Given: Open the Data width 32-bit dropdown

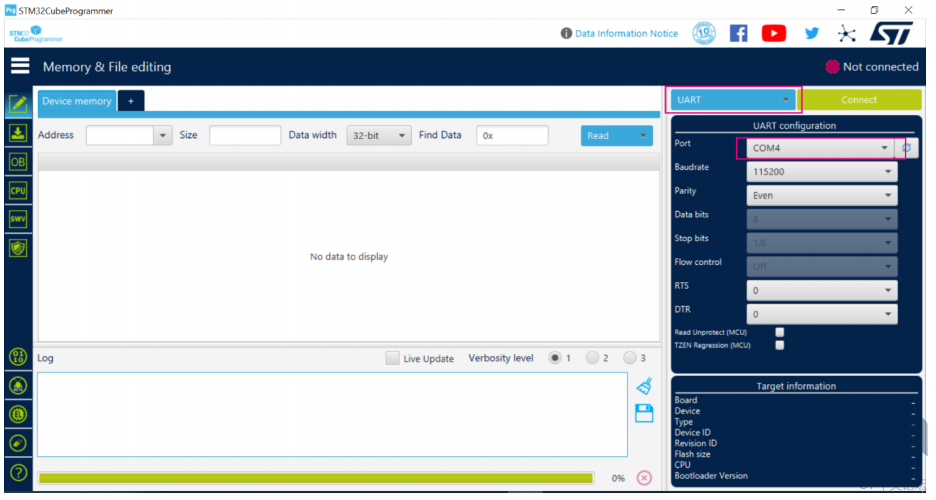Looking at the screenshot, I should coord(379,135).
